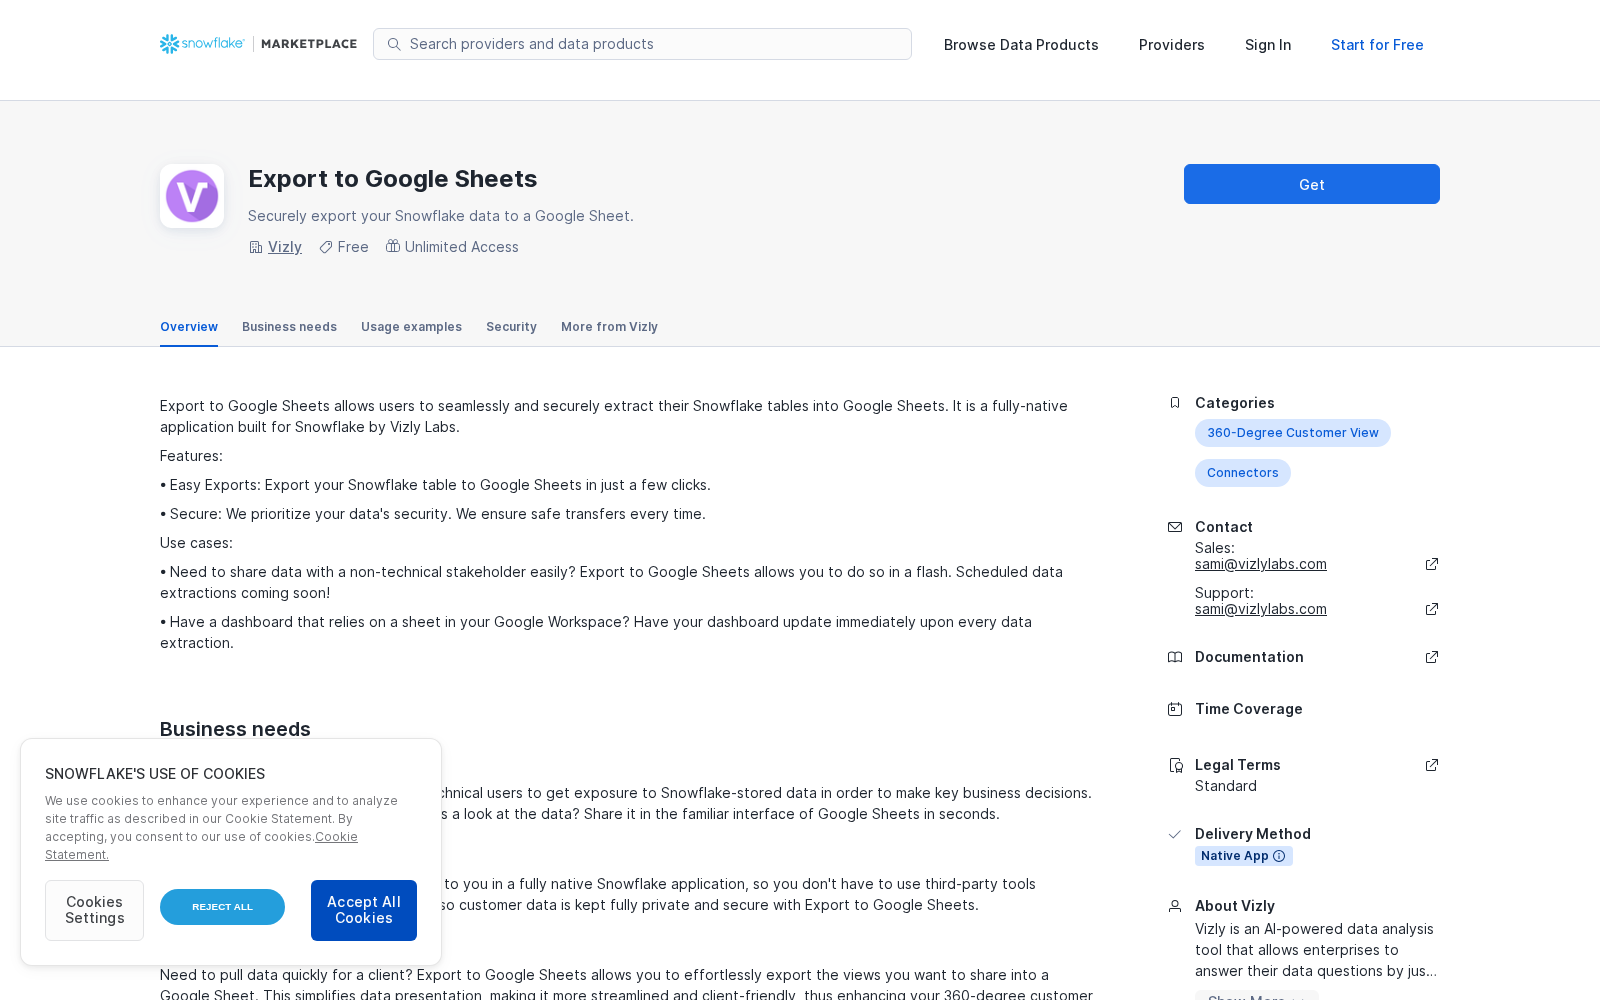Click the Categories bookmark icon
This screenshot has height=1000, width=1600.
coord(1175,403)
